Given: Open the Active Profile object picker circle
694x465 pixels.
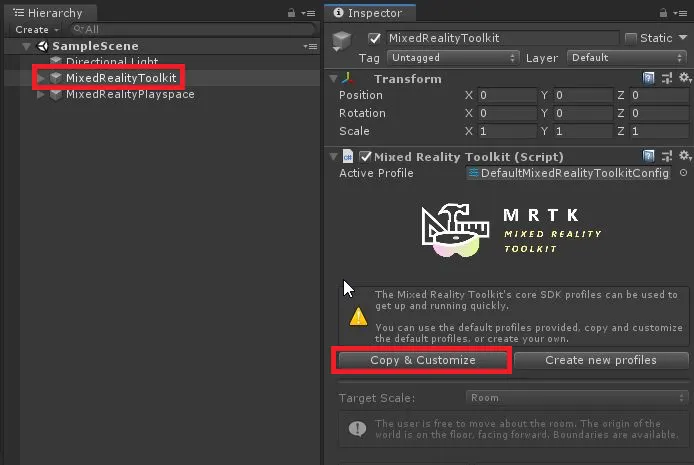Looking at the screenshot, I should coord(683,173).
